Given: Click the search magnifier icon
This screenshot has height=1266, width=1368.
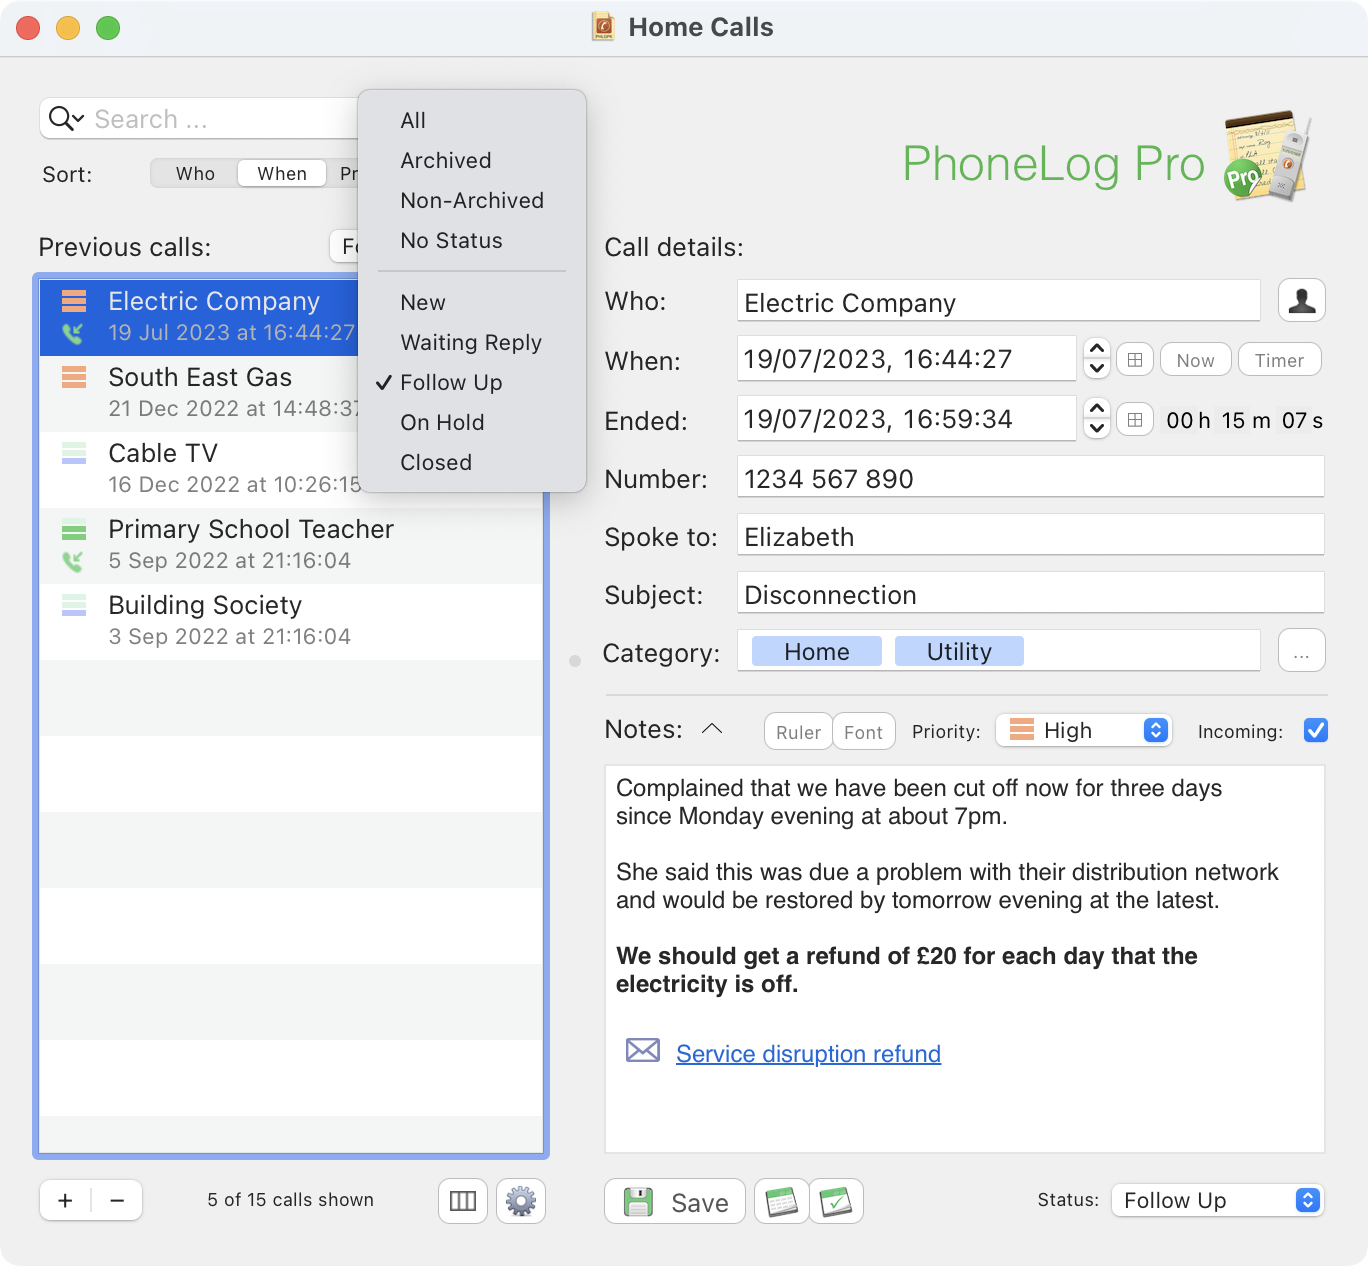Looking at the screenshot, I should 65,119.
